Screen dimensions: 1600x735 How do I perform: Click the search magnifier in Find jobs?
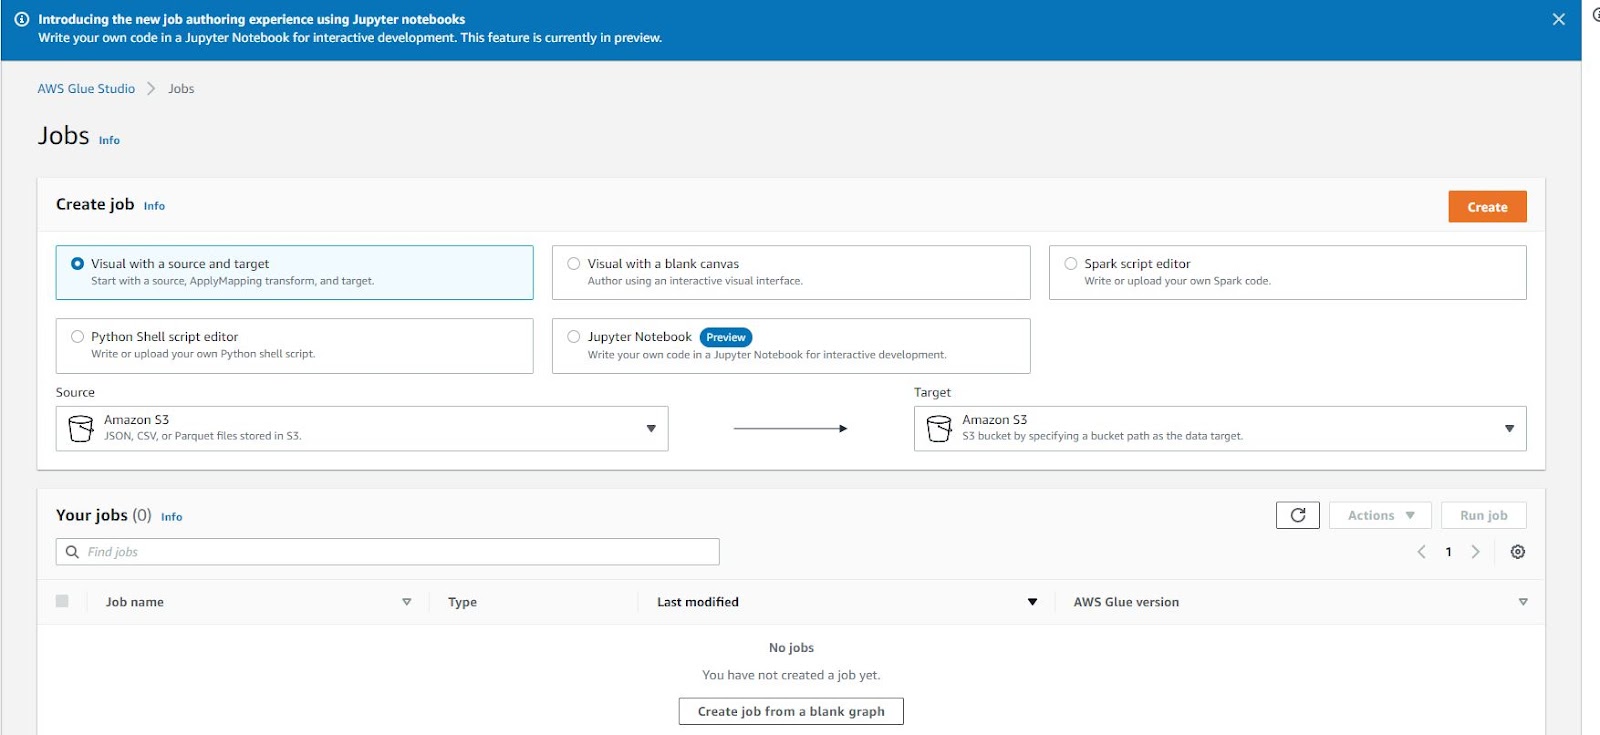72,552
